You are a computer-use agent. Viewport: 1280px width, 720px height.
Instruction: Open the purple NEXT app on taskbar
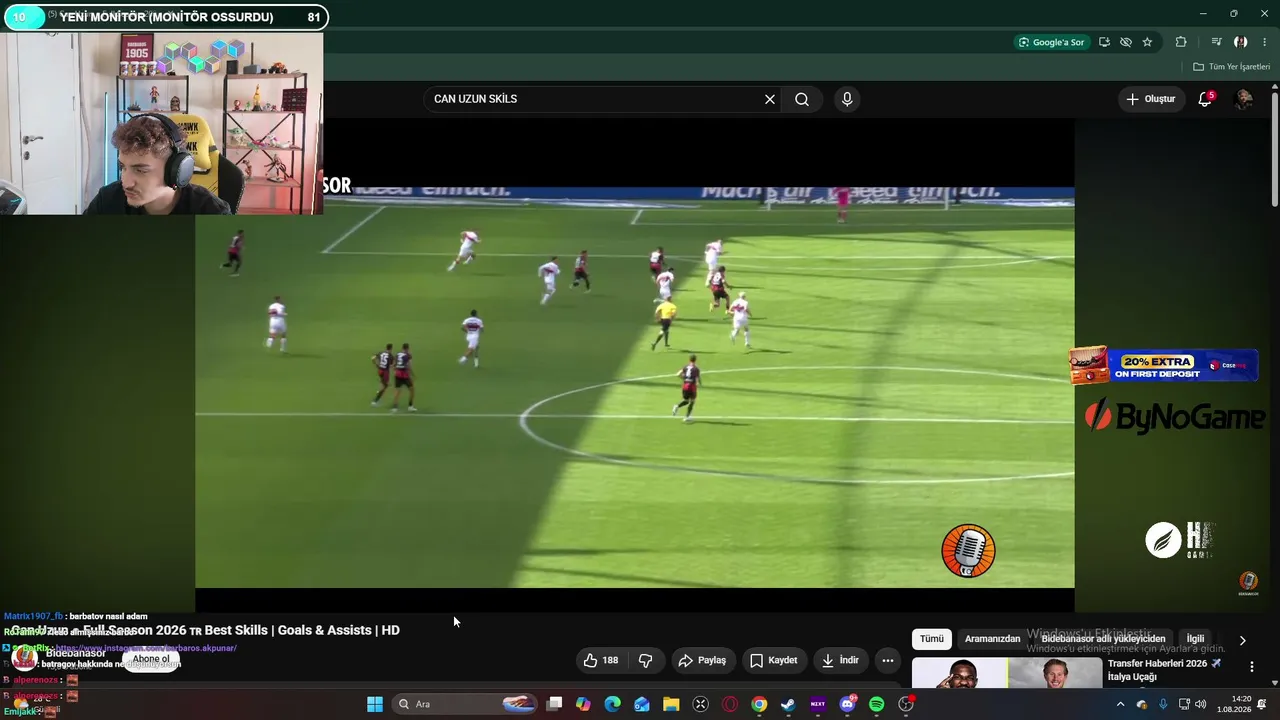[x=818, y=704]
